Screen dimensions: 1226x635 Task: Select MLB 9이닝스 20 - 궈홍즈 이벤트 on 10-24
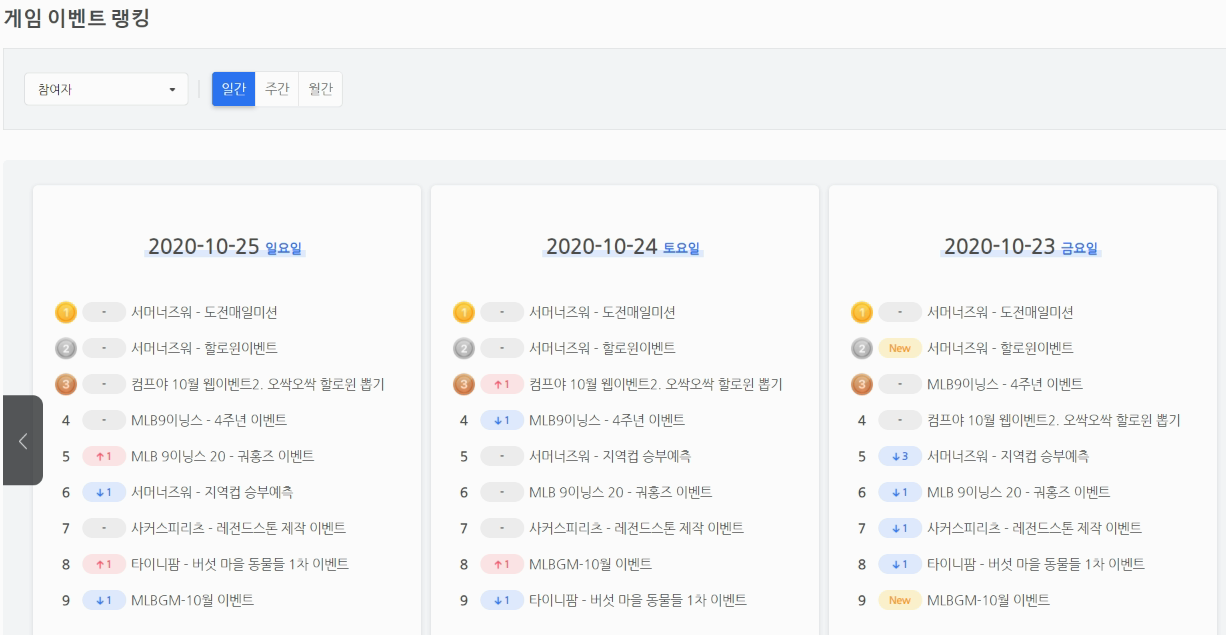click(621, 492)
